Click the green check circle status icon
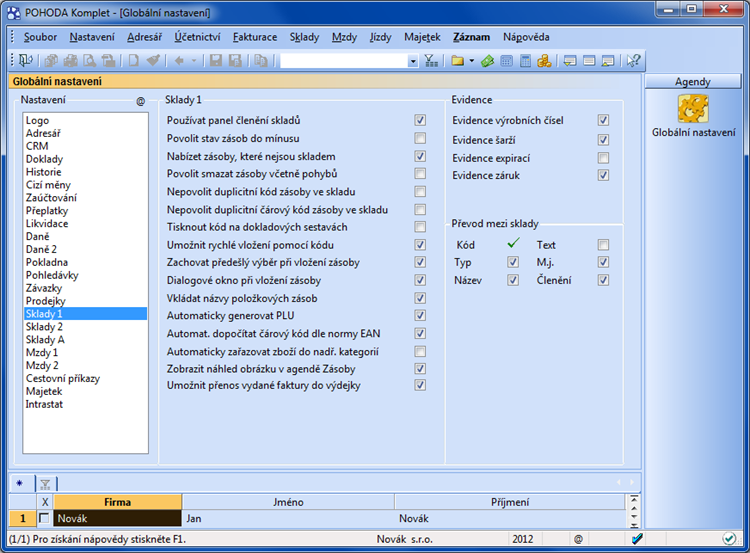Viewport: 750px width, 553px height. tap(729, 539)
